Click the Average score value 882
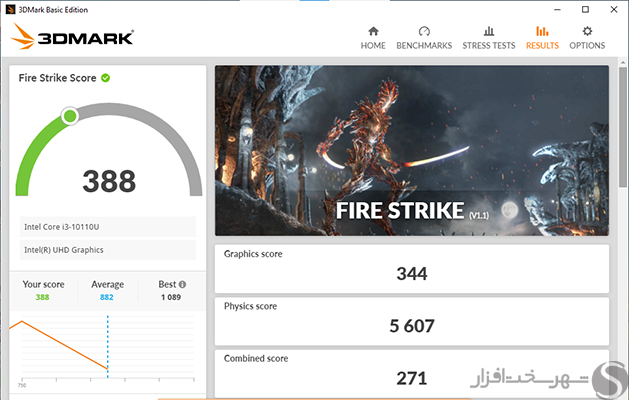This screenshot has width=629, height=400. pos(107,297)
